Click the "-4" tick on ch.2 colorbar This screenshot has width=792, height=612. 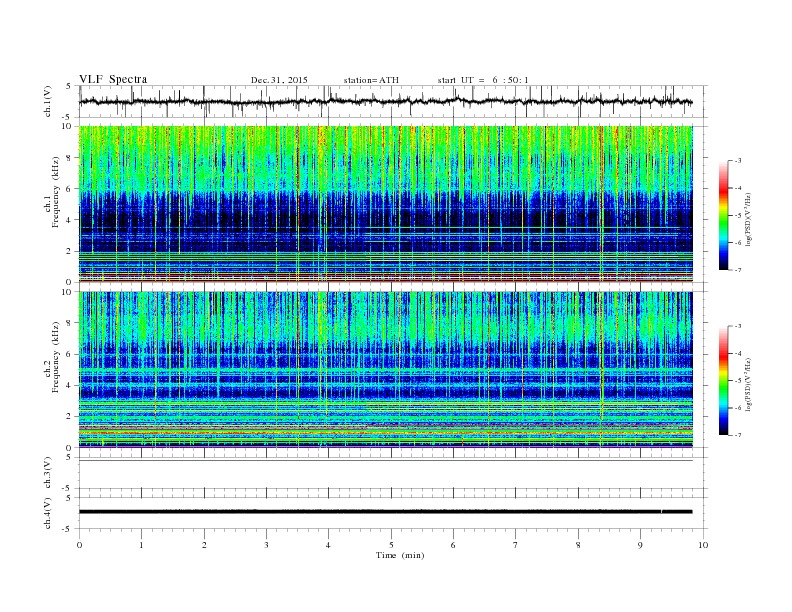coord(737,353)
